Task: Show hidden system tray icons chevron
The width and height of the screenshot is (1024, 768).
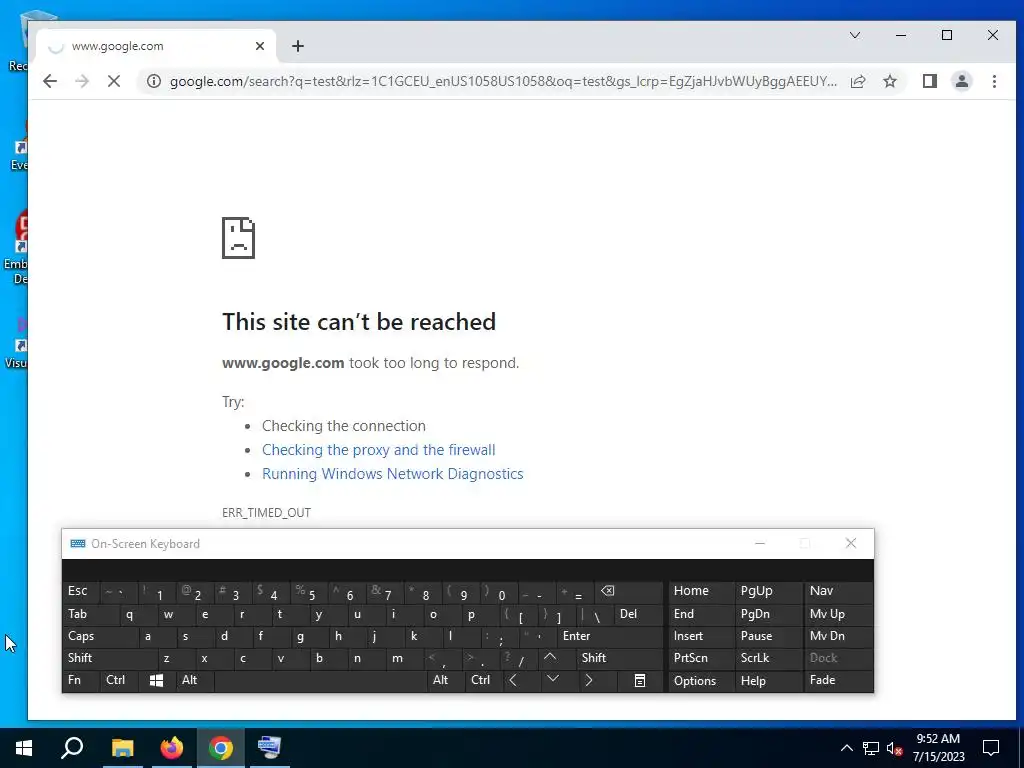Action: click(x=846, y=748)
